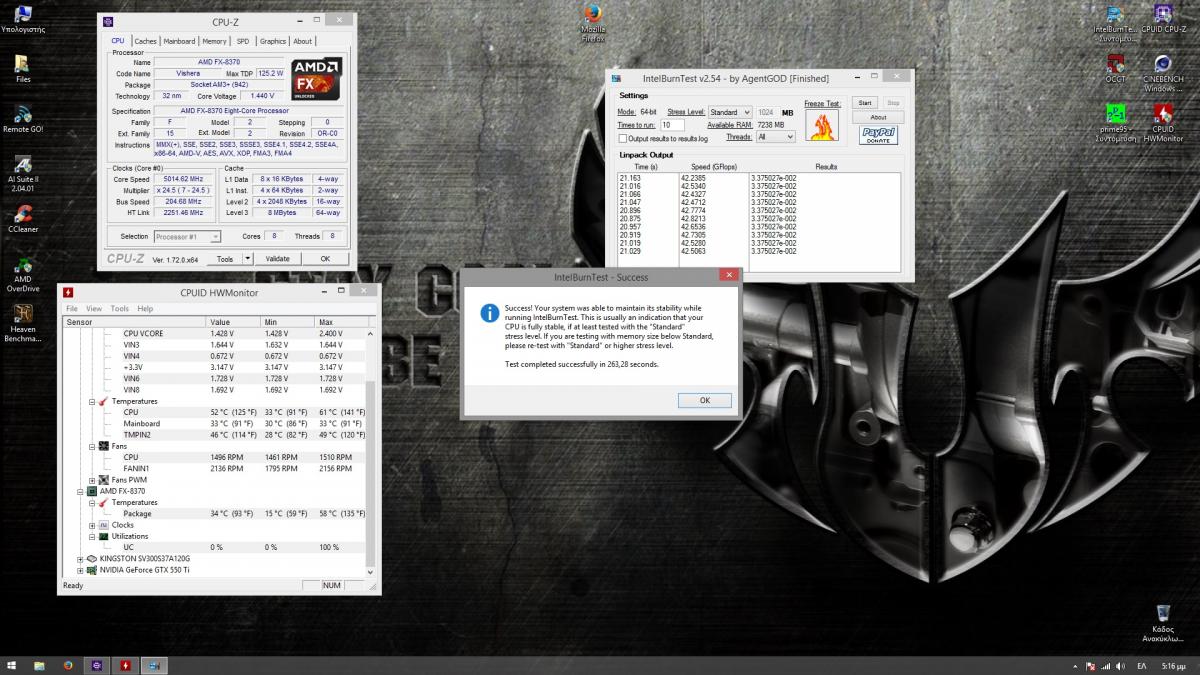Image resolution: width=1200 pixels, height=675 pixels.
Task: Click the Value column header in HWMonitor
Action: click(x=234, y=322)
